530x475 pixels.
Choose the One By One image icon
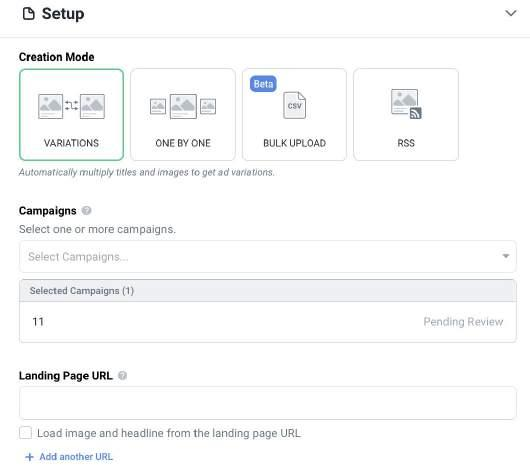(183, 106)
